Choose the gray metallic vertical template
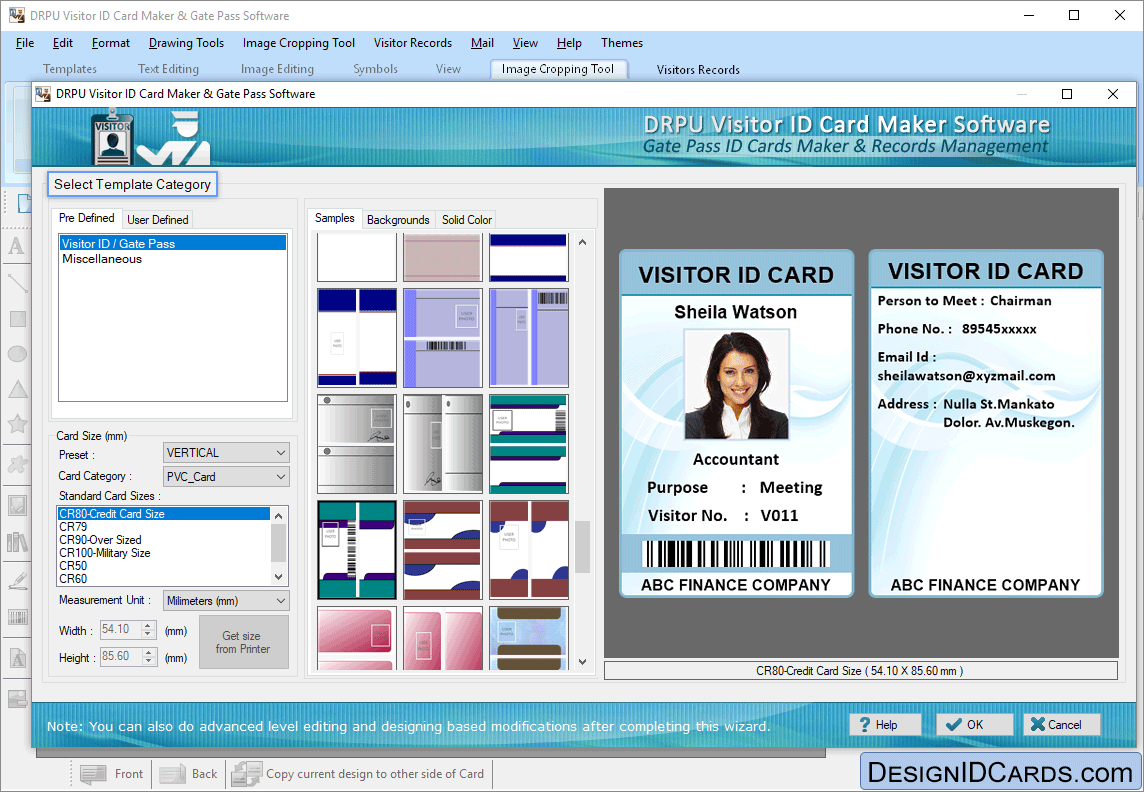Screen dimensions: 1144x792 pos(443,444)
